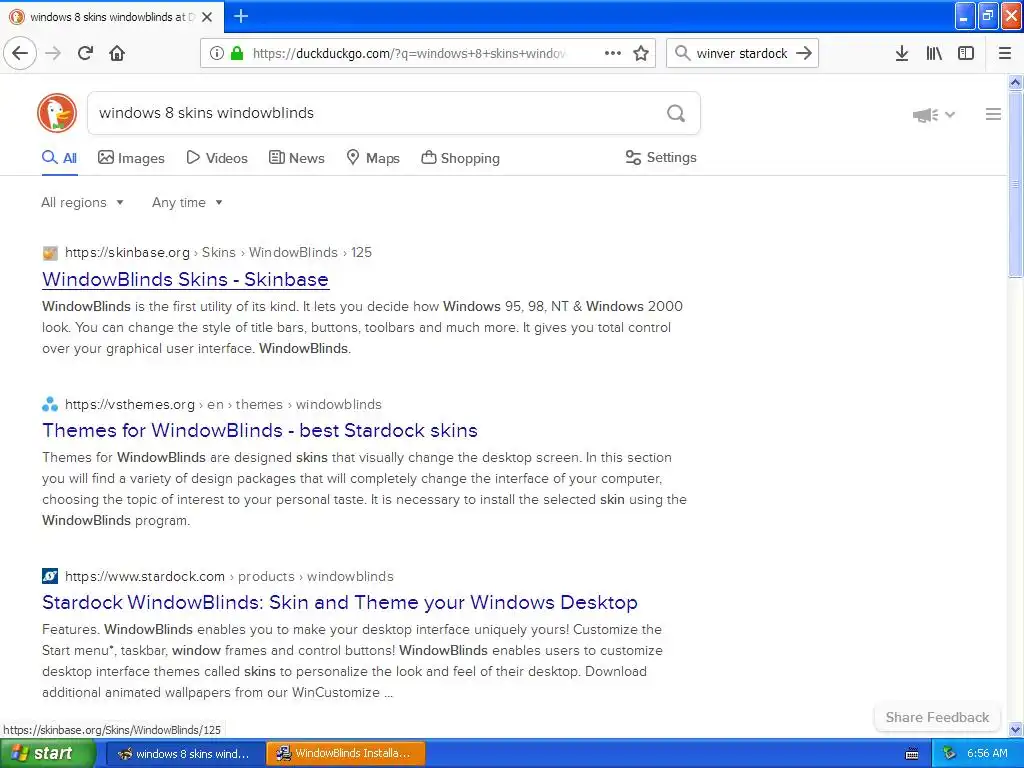The image size is (1024, 768).
Task: Go back with the browser back arrow
Action: (x=20, y=53)
